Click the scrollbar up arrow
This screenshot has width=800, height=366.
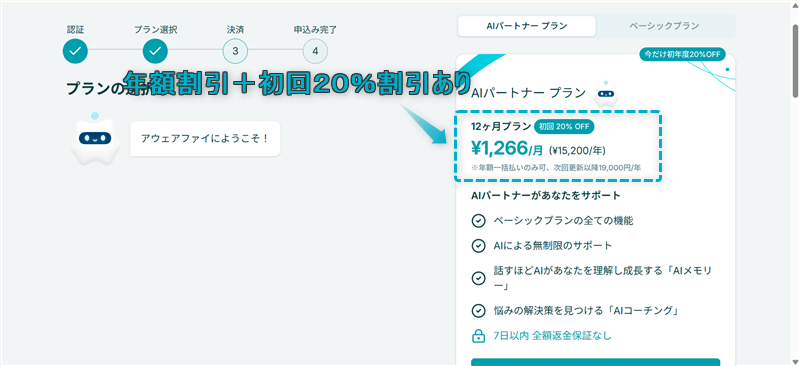795,5
